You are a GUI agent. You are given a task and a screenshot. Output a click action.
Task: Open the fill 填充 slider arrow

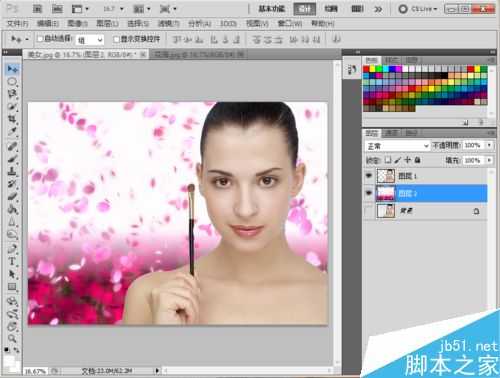[489, 160]
